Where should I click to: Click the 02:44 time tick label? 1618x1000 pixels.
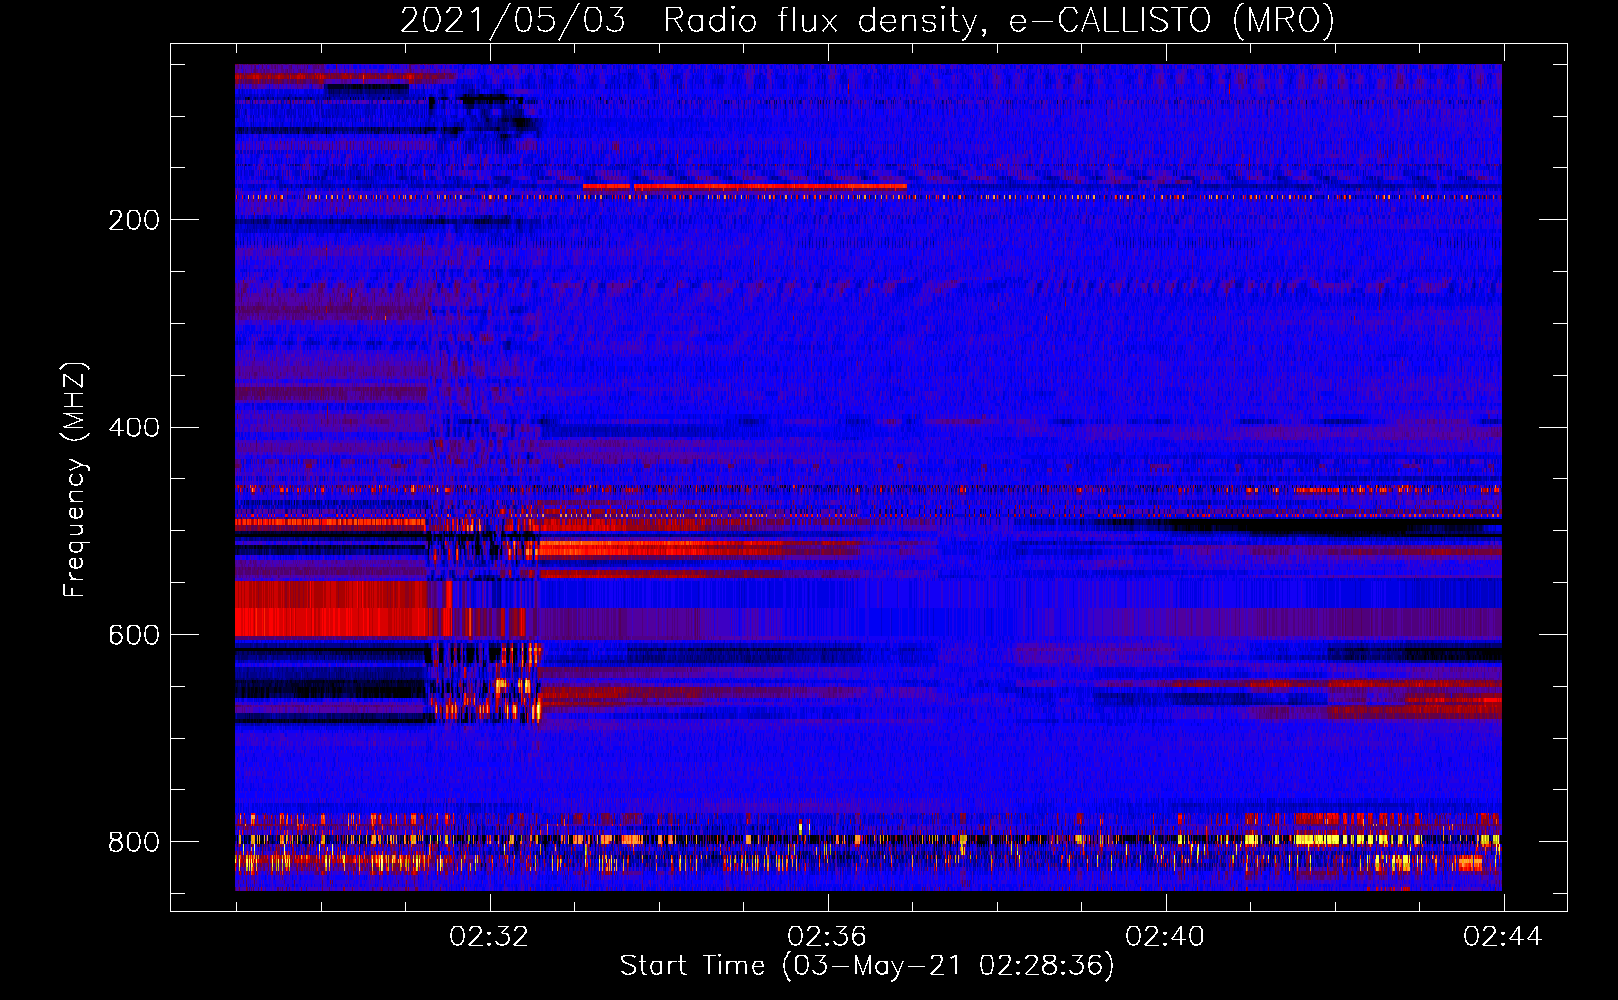coord(1503,937)
